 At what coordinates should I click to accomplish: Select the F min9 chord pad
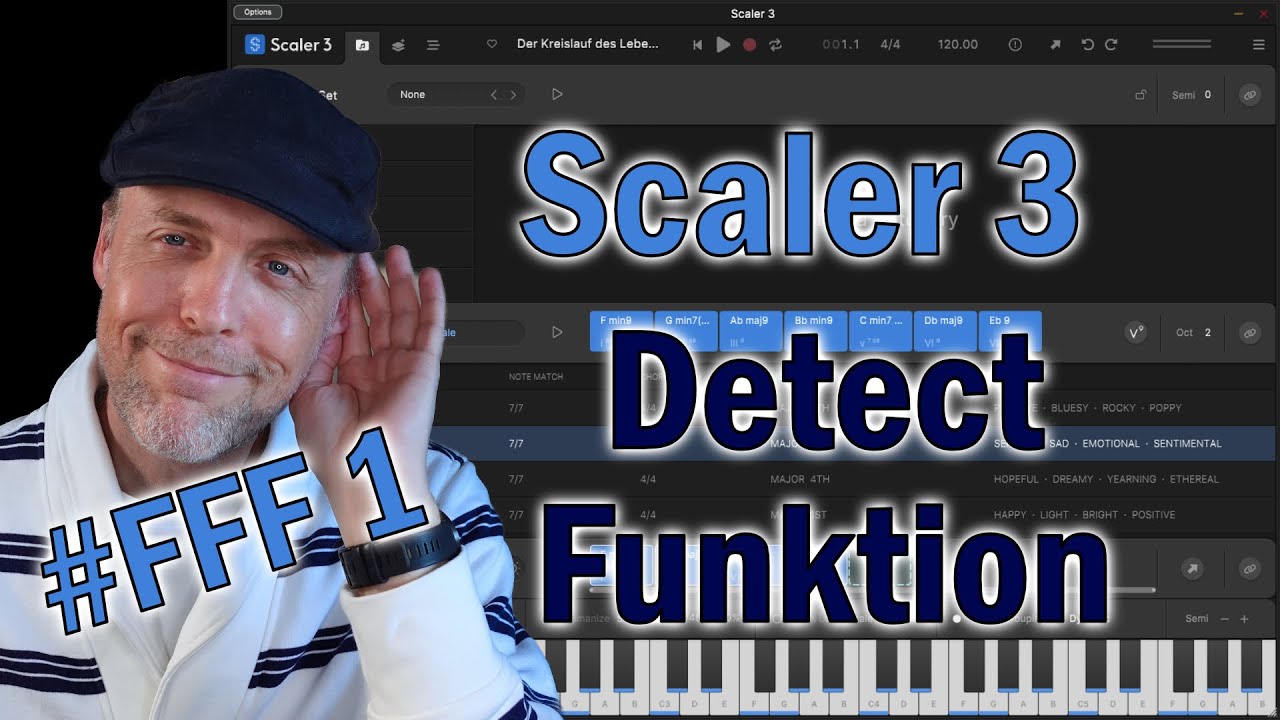[621, 331]
